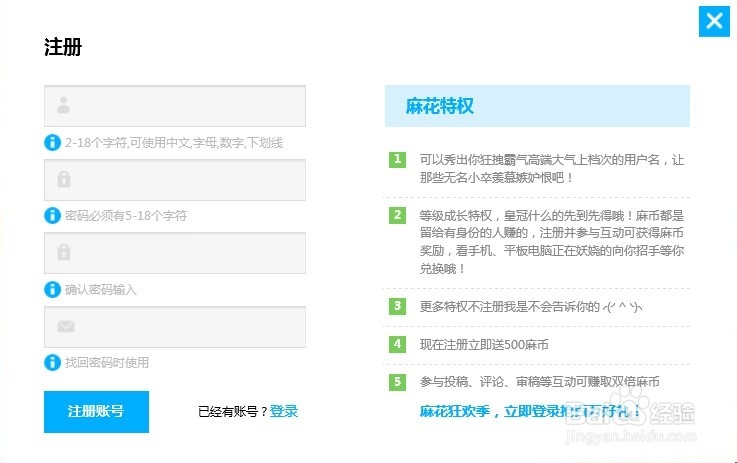Click the green number 1 privilege badge
The height and width of the screenshot is (463, 737).
(x=397, y=159)
